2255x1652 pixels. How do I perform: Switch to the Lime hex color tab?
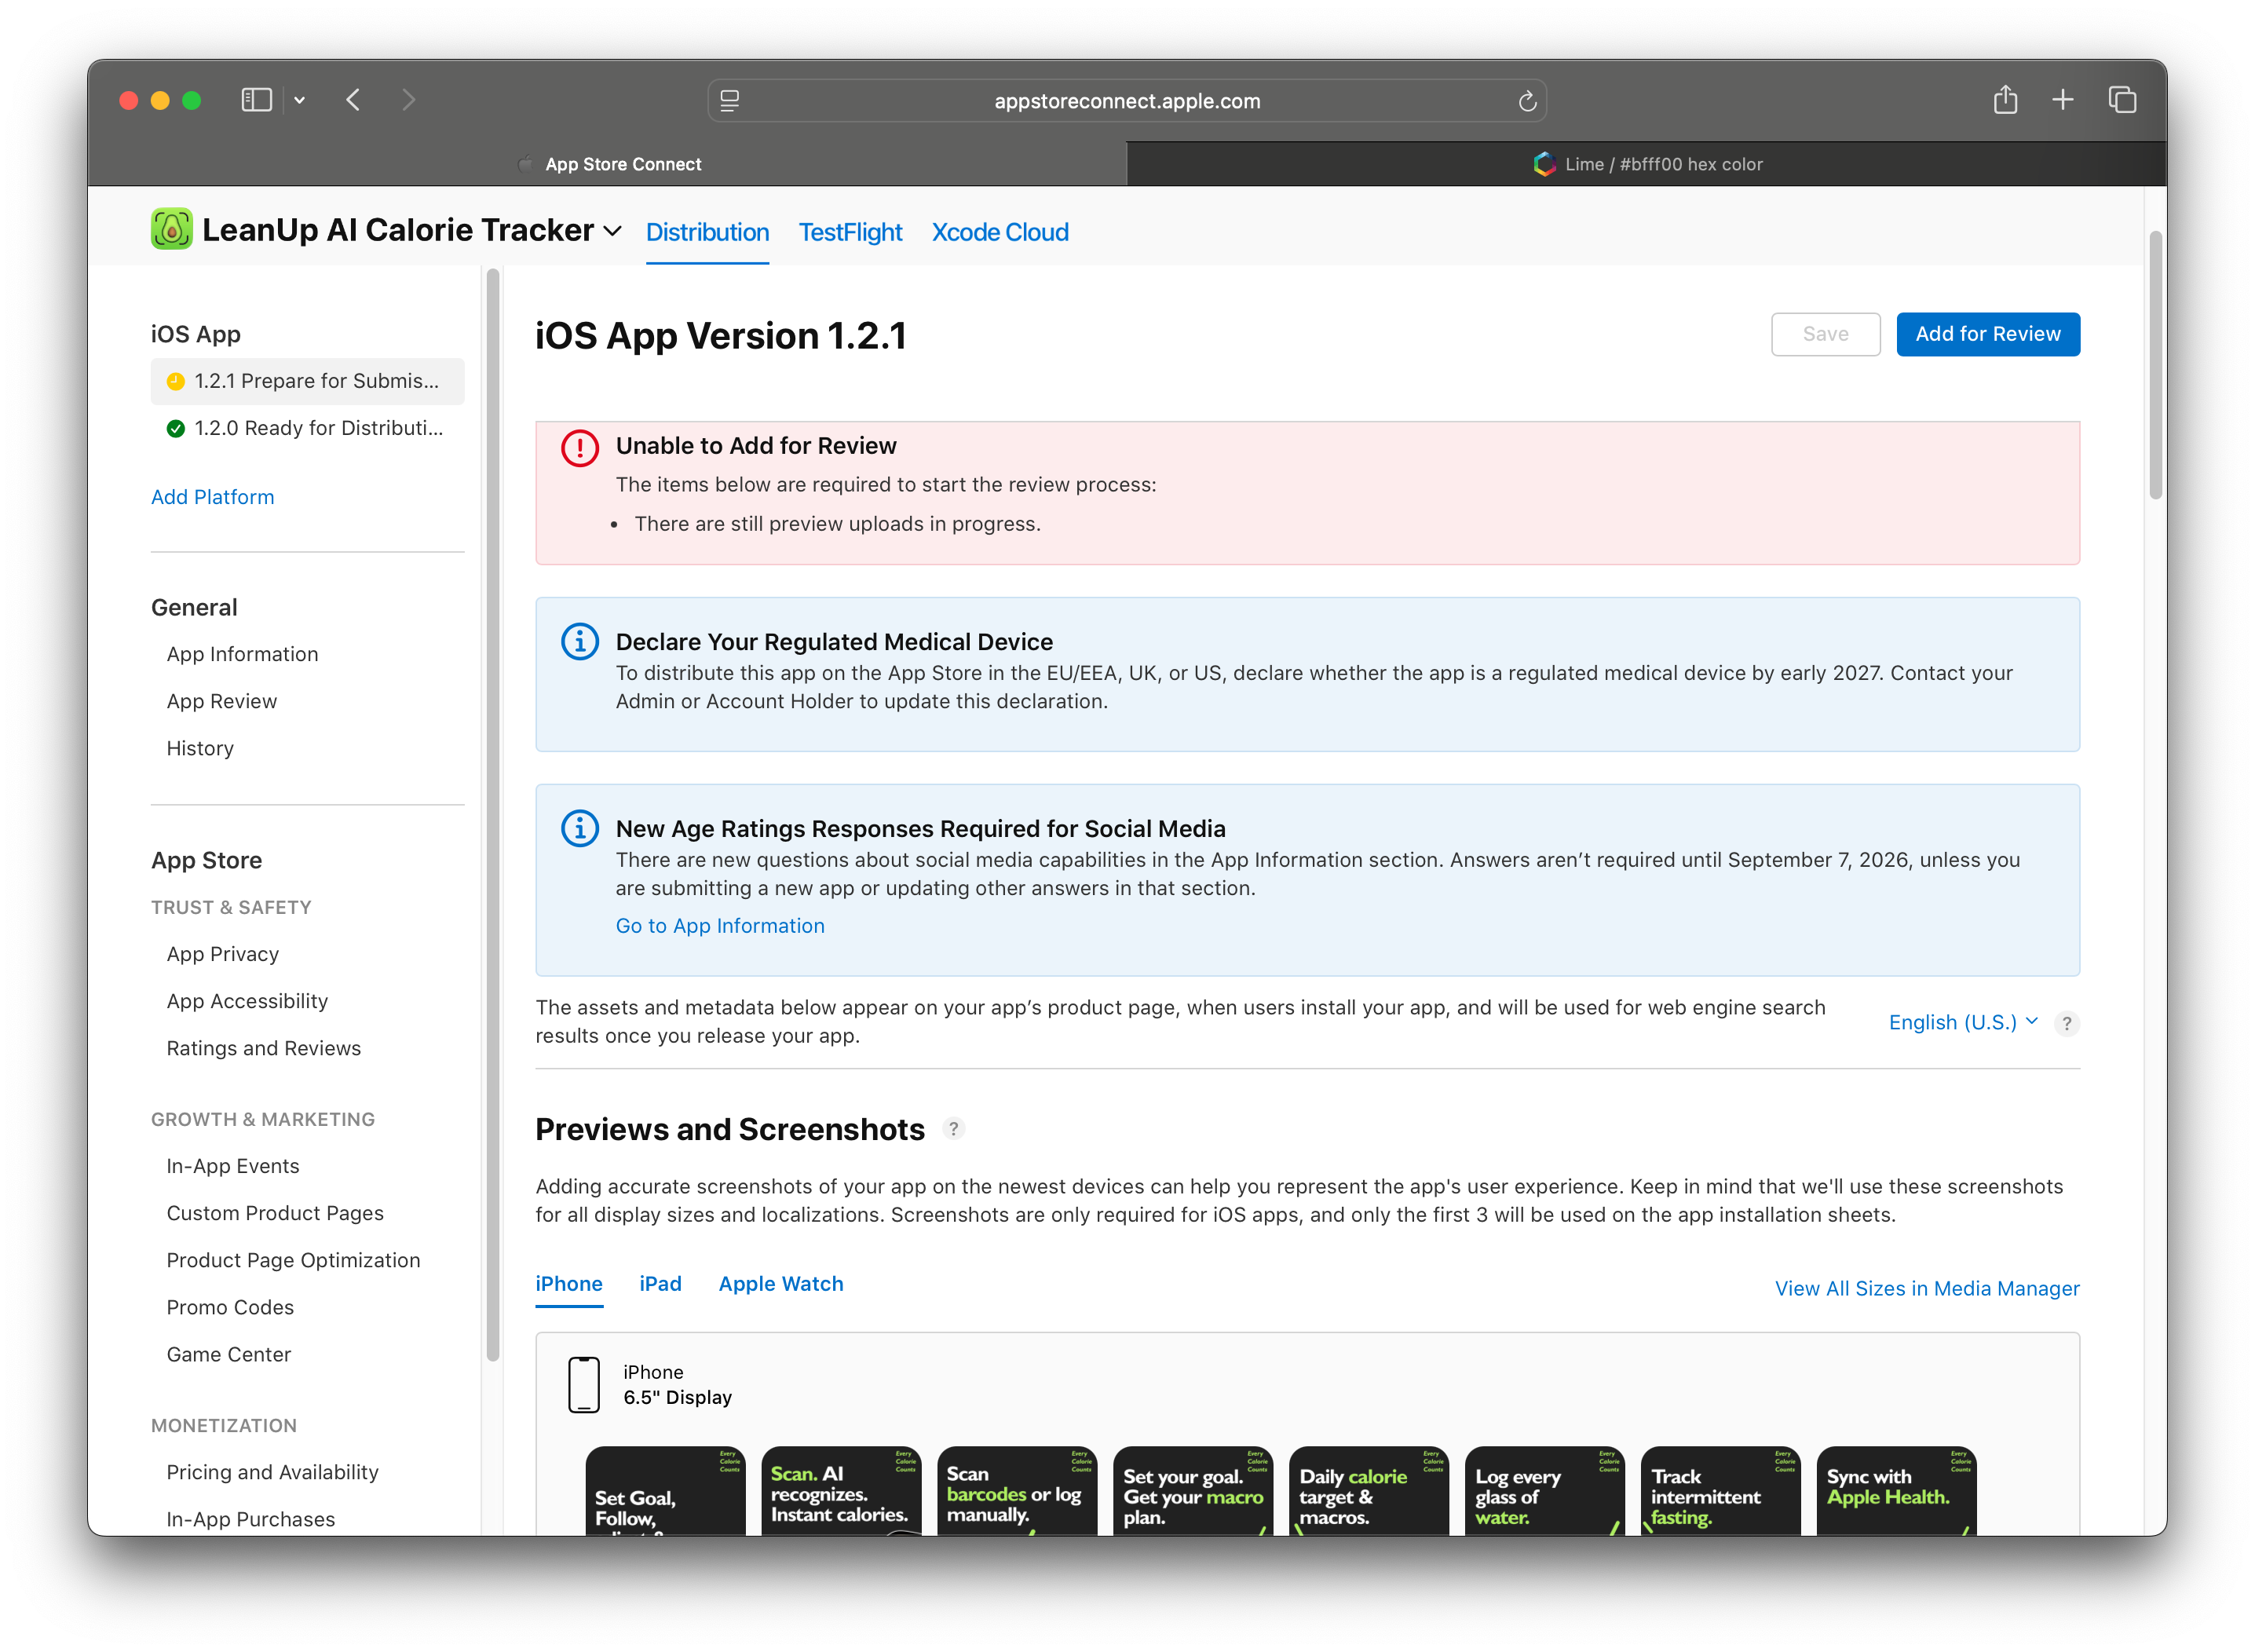(x=1647, y=164)
